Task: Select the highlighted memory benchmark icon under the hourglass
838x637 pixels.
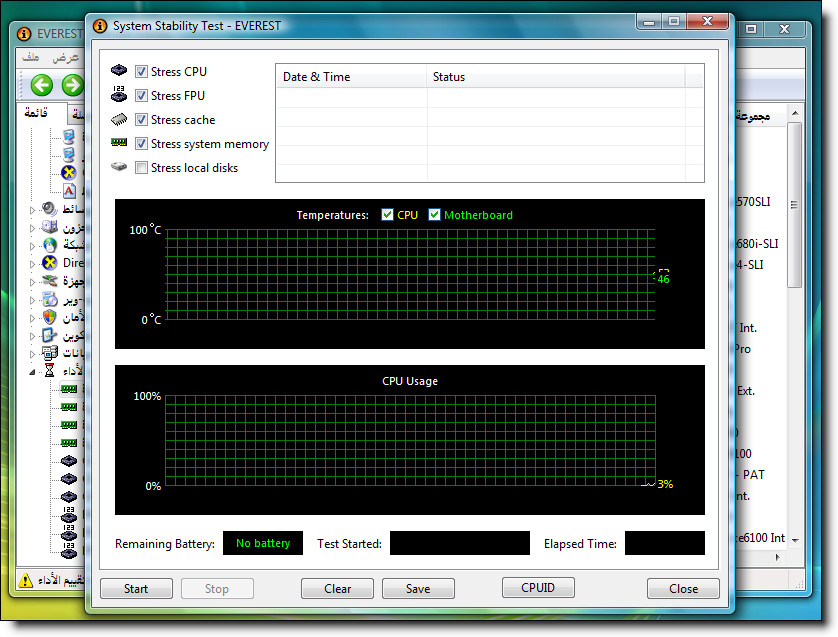Action: click(69, 389)
